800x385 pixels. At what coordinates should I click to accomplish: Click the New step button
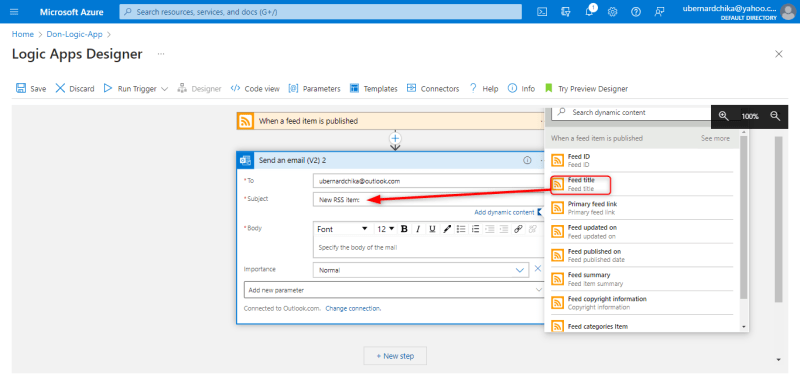click(x=395, y=356)
